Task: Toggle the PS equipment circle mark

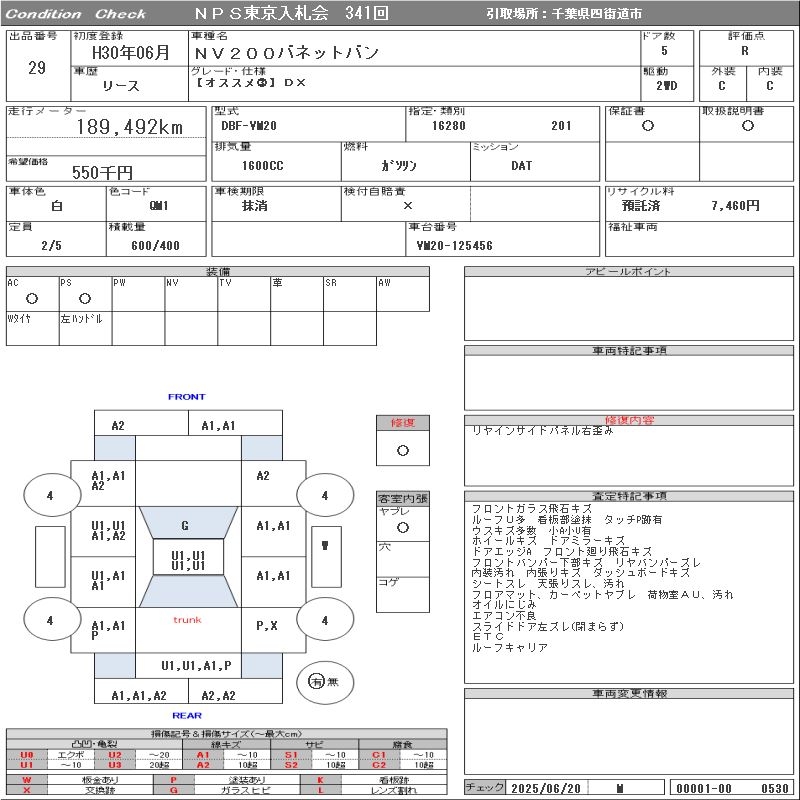Action: [x=84, y=298]
